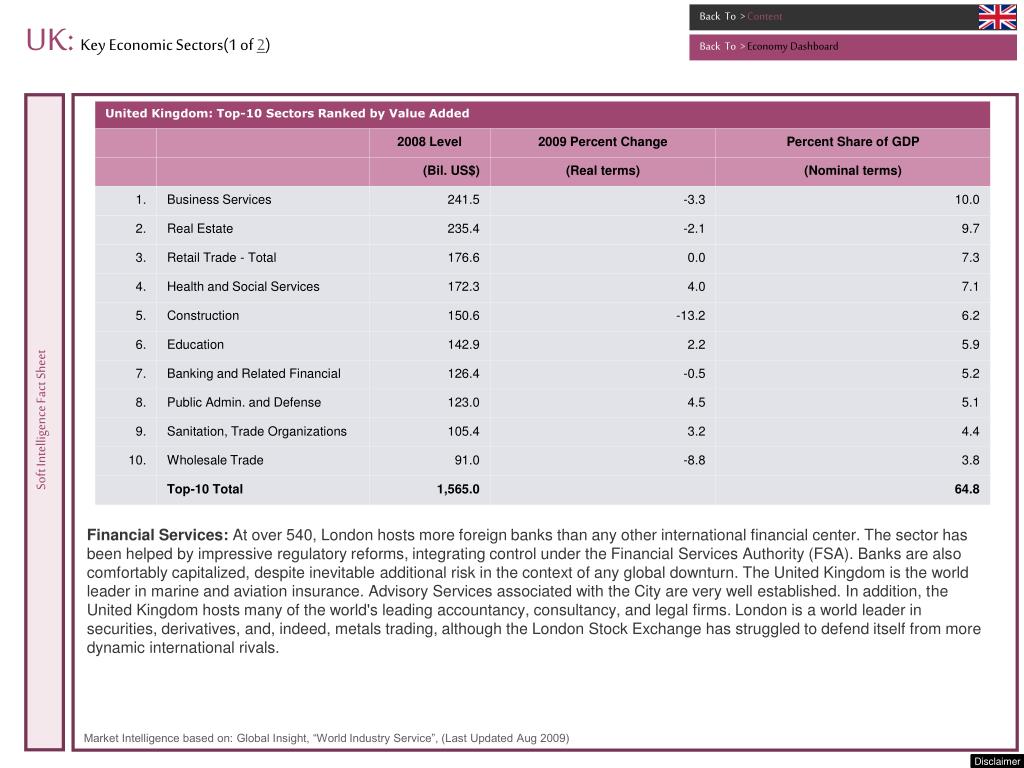Click the 'UK:' page title
Viewport: 1024px width, 768px height.
(x=49, y=41)
